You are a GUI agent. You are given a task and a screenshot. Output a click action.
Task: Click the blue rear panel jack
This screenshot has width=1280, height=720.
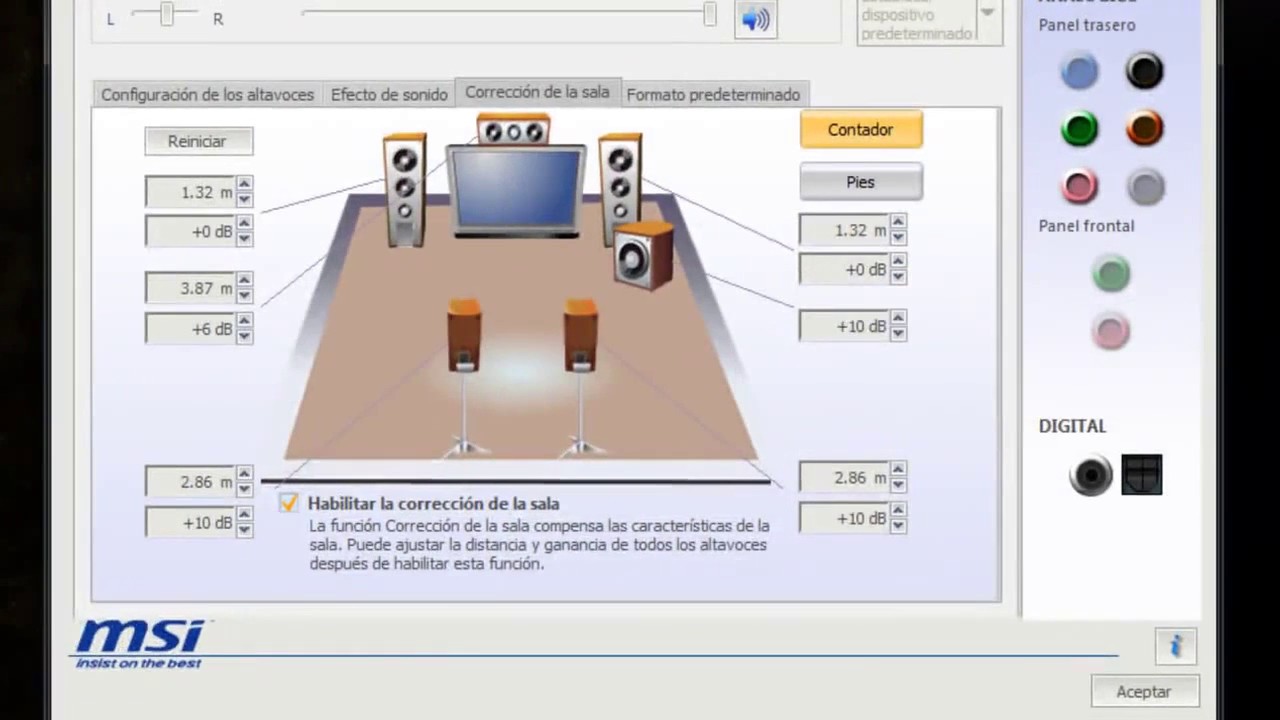[1079, 71]
